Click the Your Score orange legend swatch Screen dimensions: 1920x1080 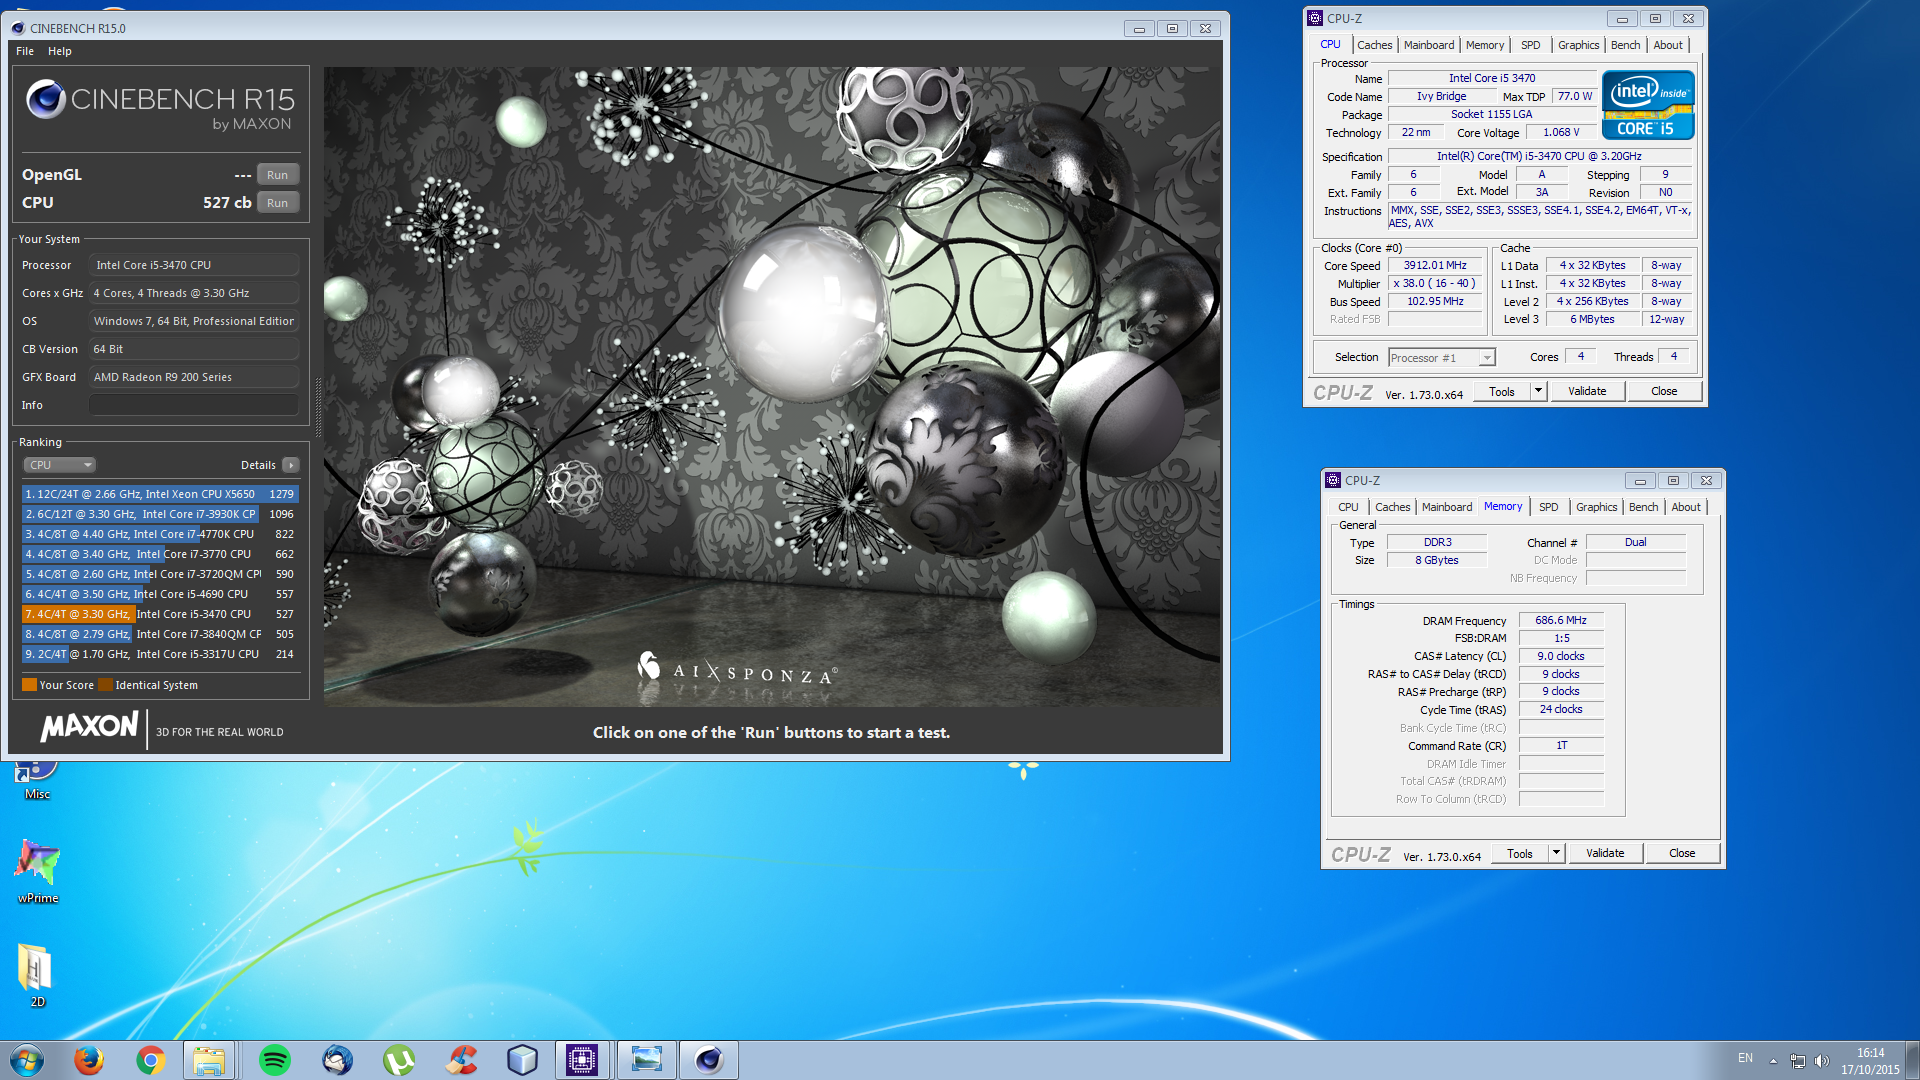click(x=29, y=685)
